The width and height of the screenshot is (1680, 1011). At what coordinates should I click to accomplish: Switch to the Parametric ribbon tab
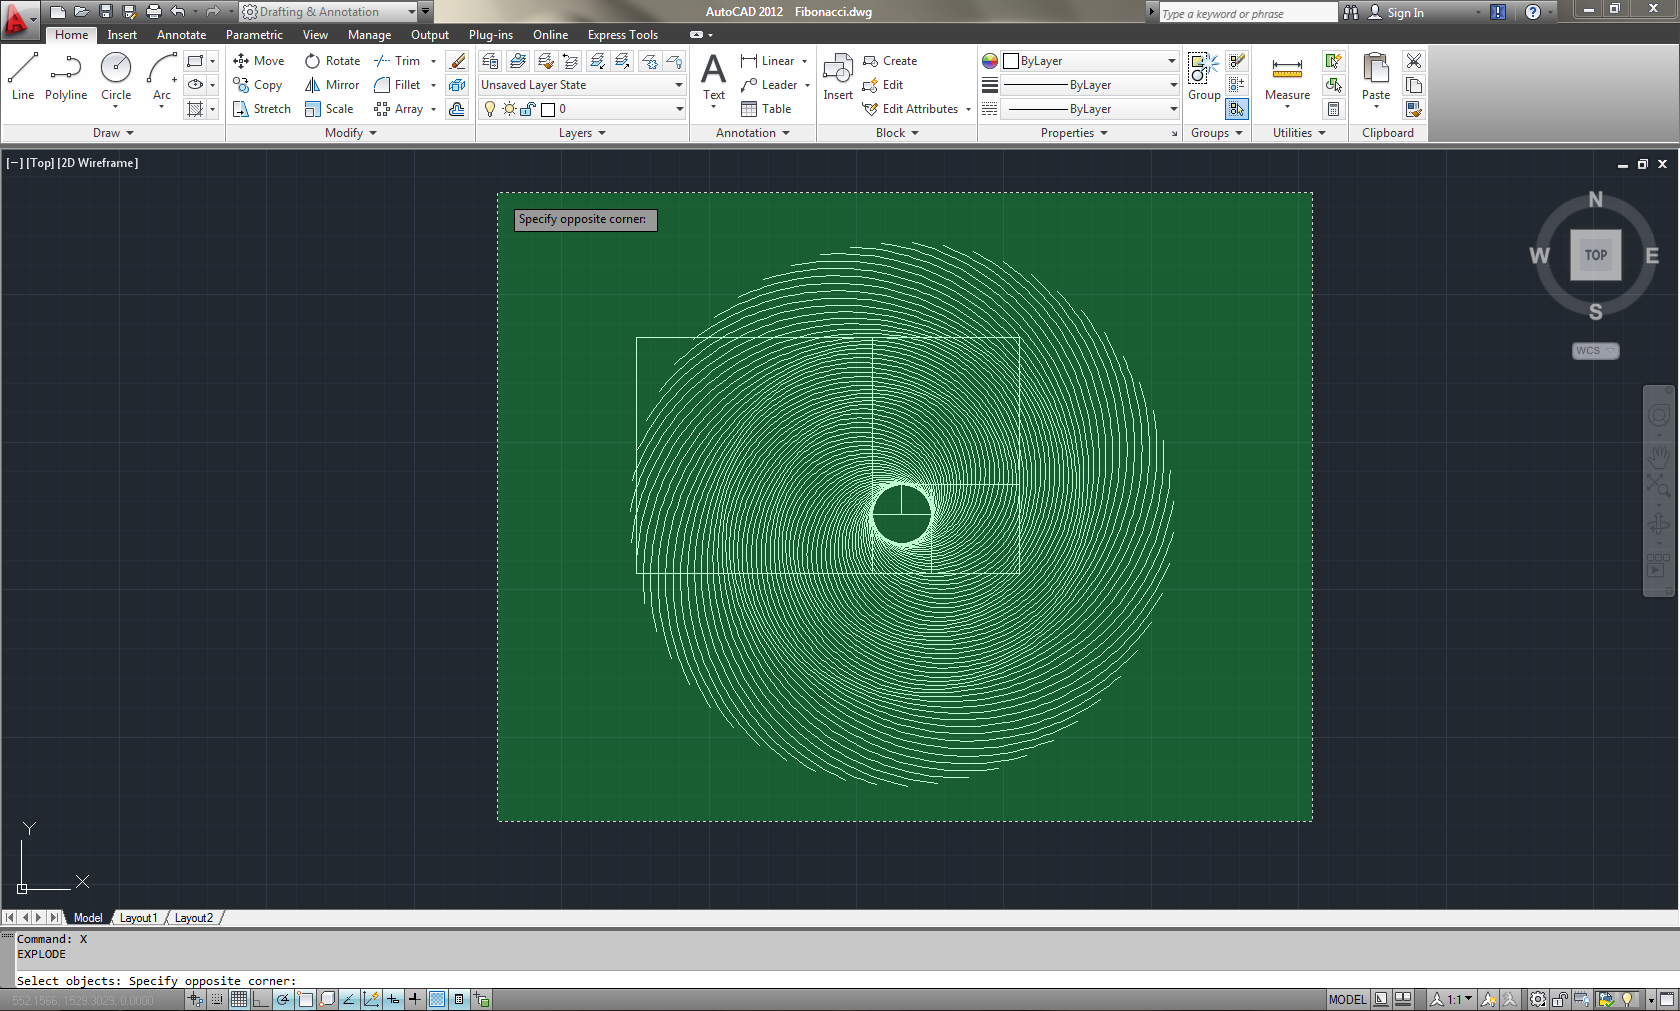[254, 34]
